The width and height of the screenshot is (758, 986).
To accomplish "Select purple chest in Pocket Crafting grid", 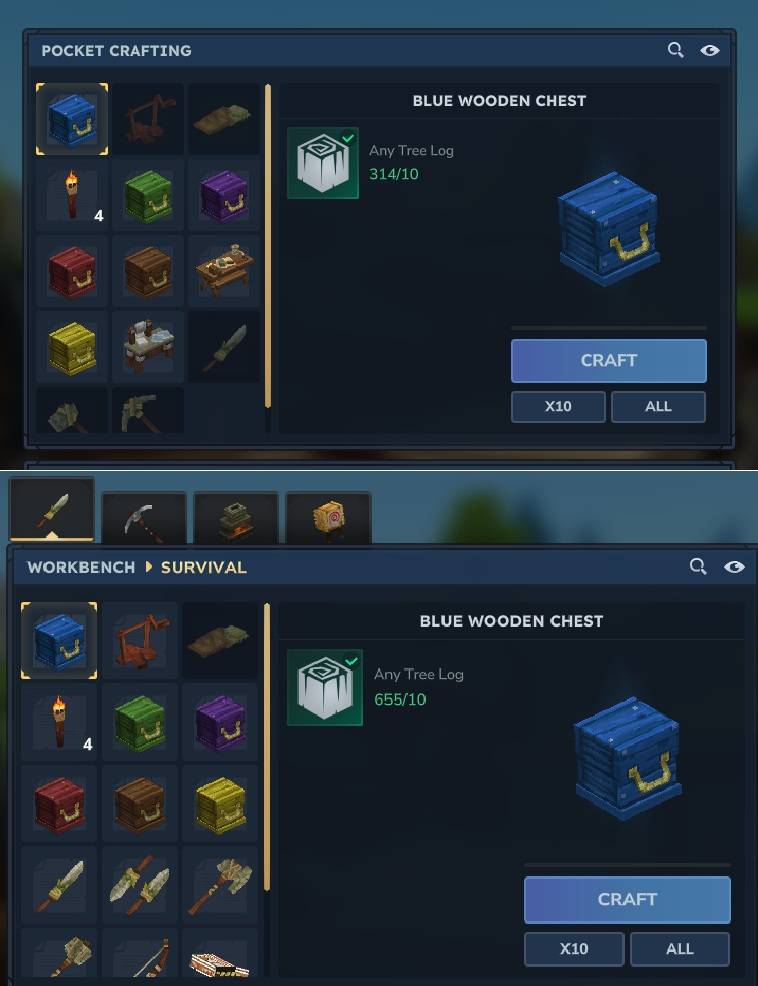I will 223,196.
